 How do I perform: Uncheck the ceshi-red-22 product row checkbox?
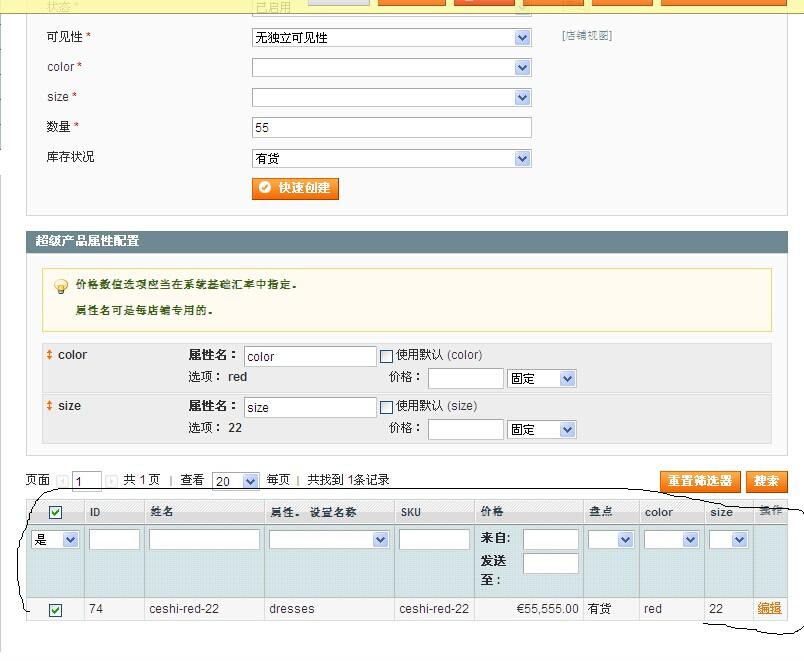tap(56, 610)
